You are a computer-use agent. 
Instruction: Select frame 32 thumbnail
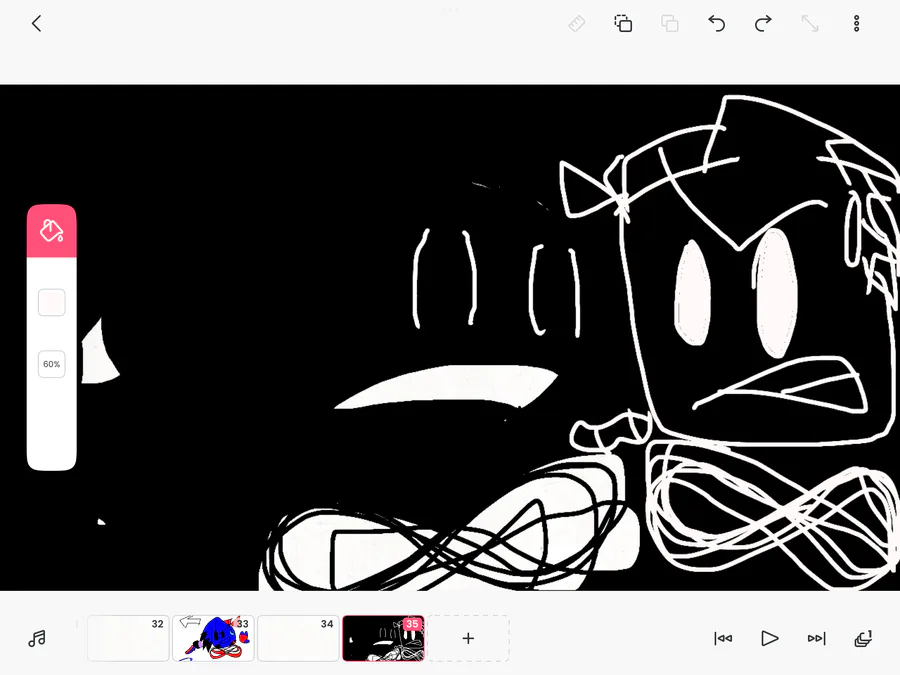coord(128,638)
